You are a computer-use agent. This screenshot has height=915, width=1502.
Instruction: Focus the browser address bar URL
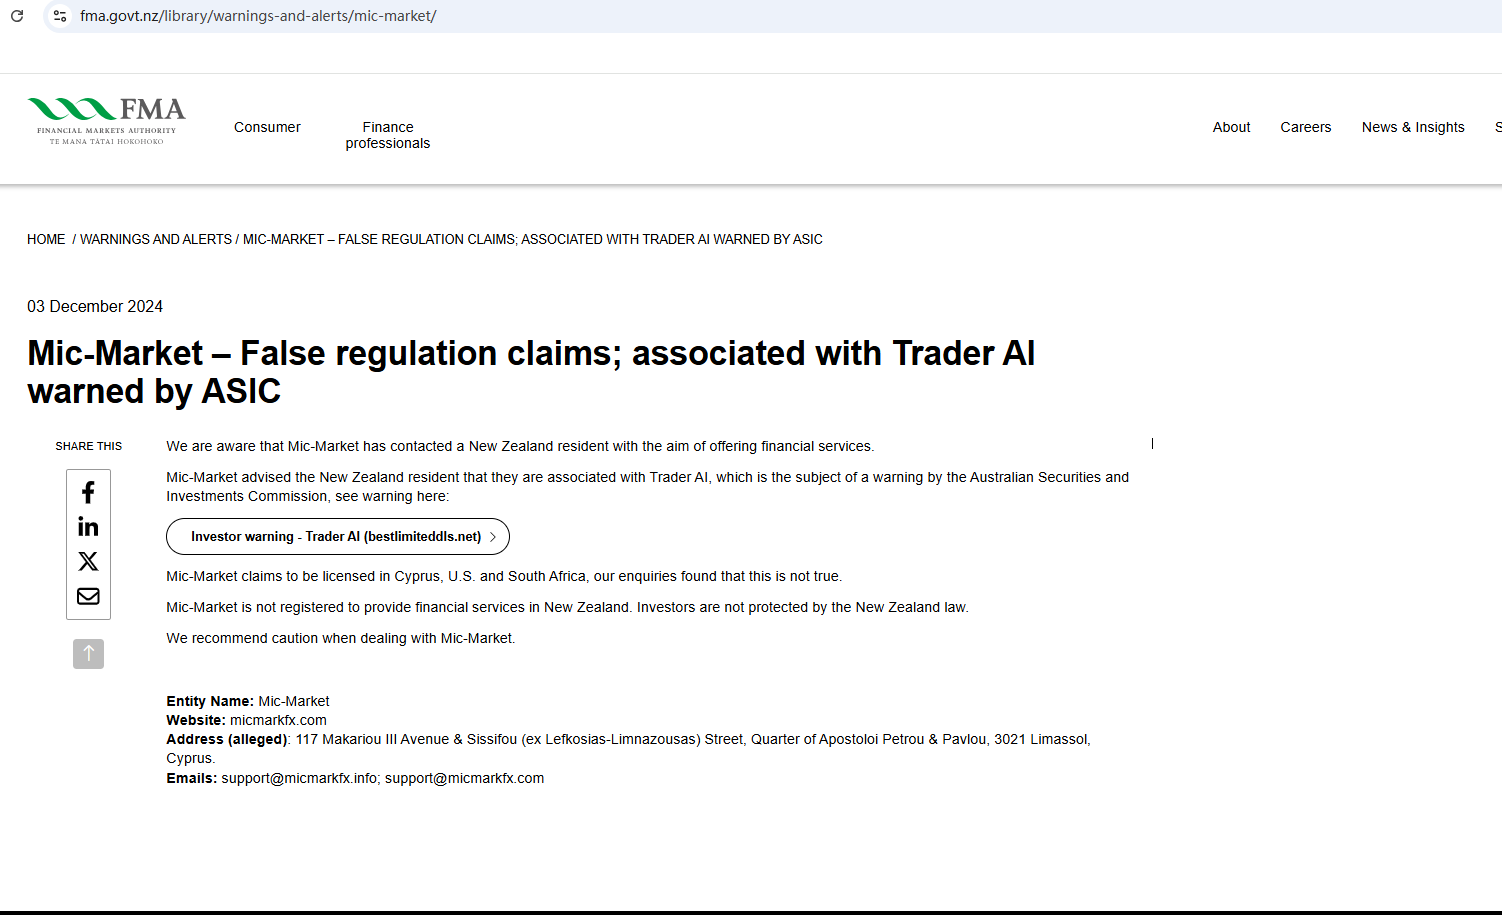[x=258, y=16]
